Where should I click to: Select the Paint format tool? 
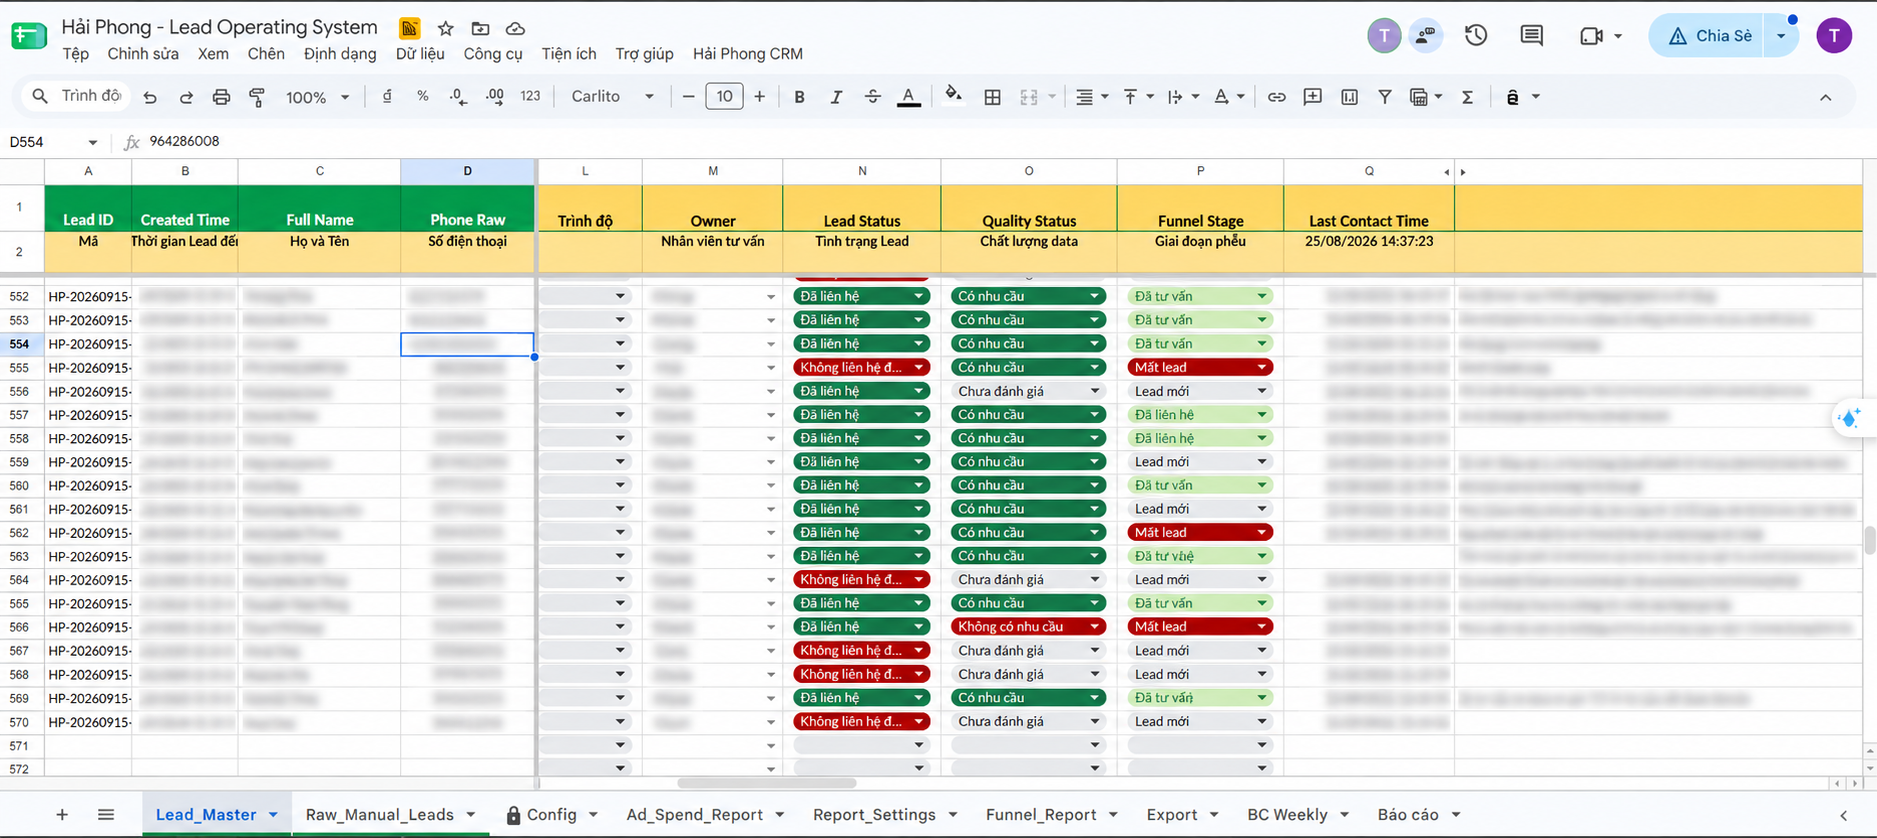click(x=257, y=97)
